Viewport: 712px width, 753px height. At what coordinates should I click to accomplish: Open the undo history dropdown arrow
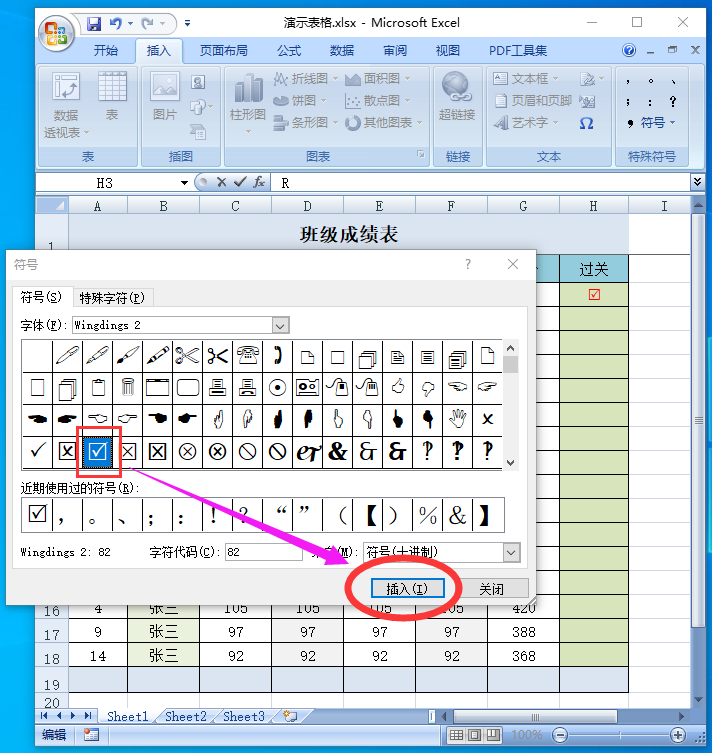tap(130, 23)
